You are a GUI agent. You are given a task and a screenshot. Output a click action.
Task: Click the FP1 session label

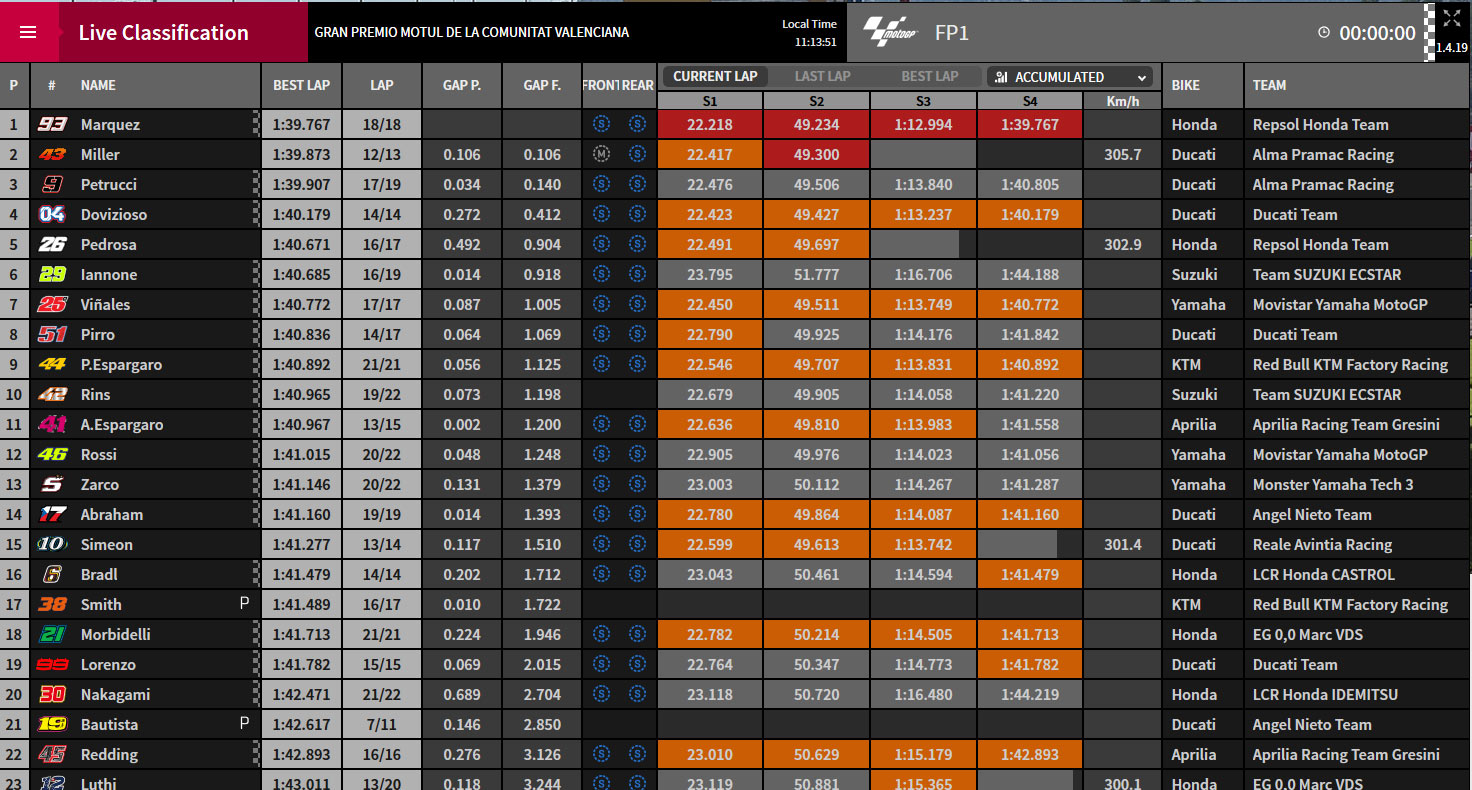pos(952,33)
